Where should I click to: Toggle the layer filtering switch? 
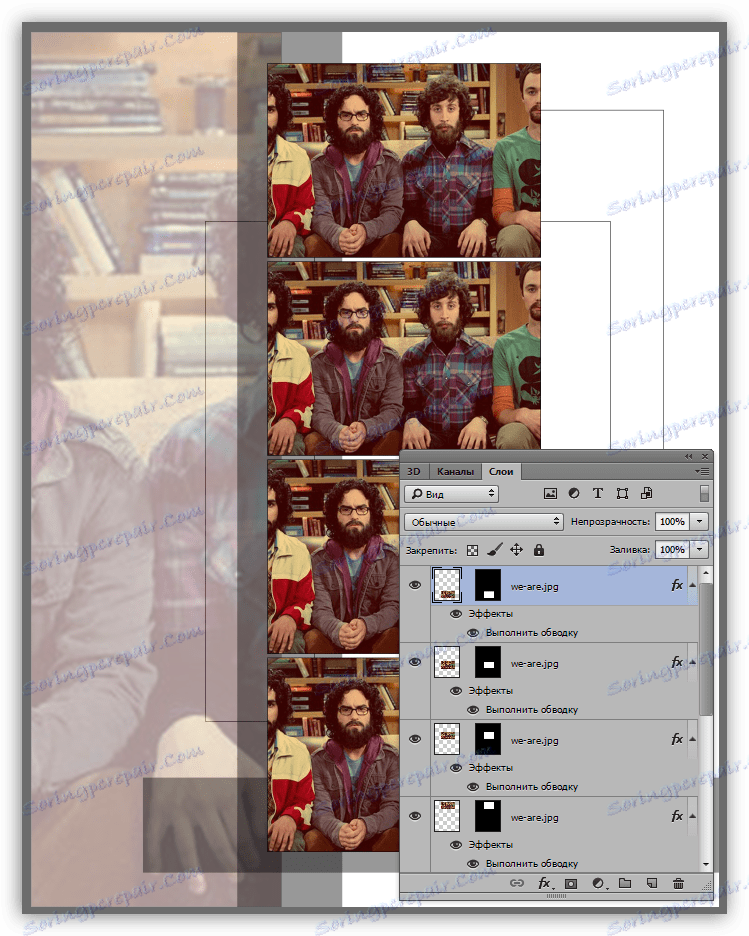tap(704, 494)
